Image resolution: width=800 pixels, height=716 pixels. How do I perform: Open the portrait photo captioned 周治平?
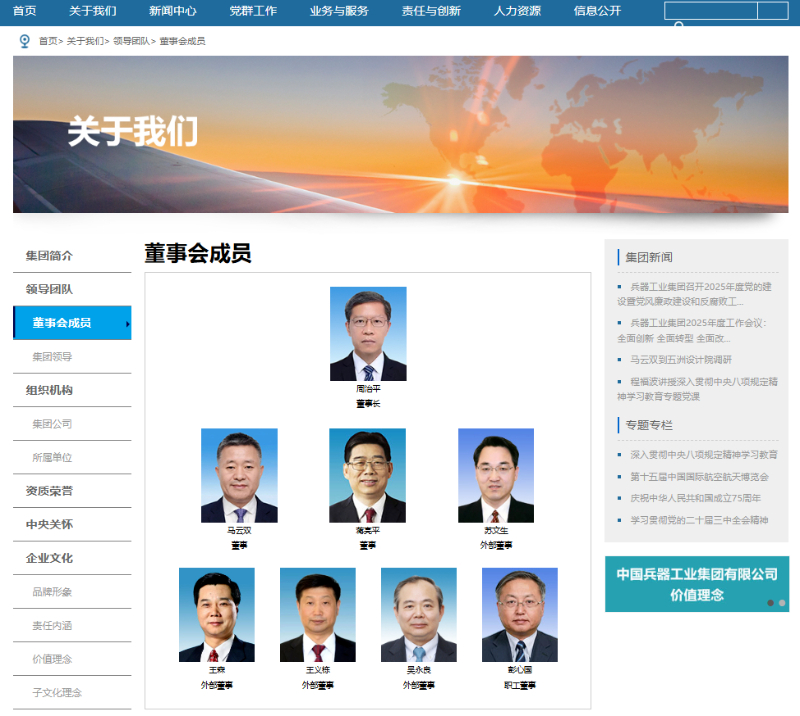pos(368,334)
